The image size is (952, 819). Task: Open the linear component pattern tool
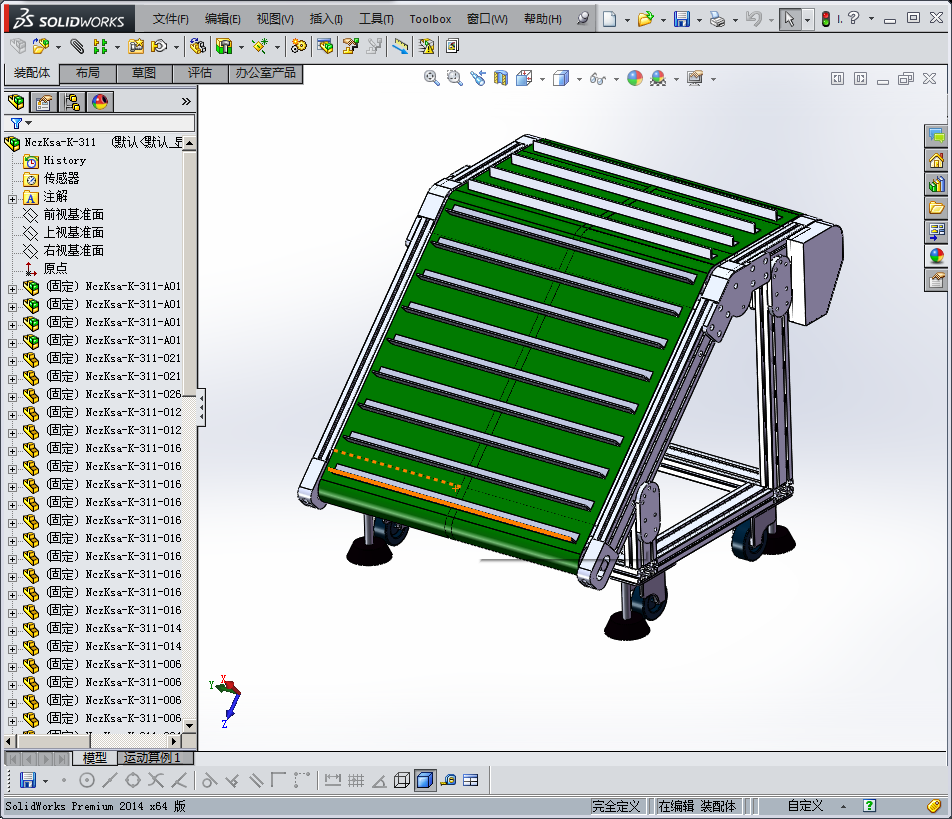pos(100,46)
